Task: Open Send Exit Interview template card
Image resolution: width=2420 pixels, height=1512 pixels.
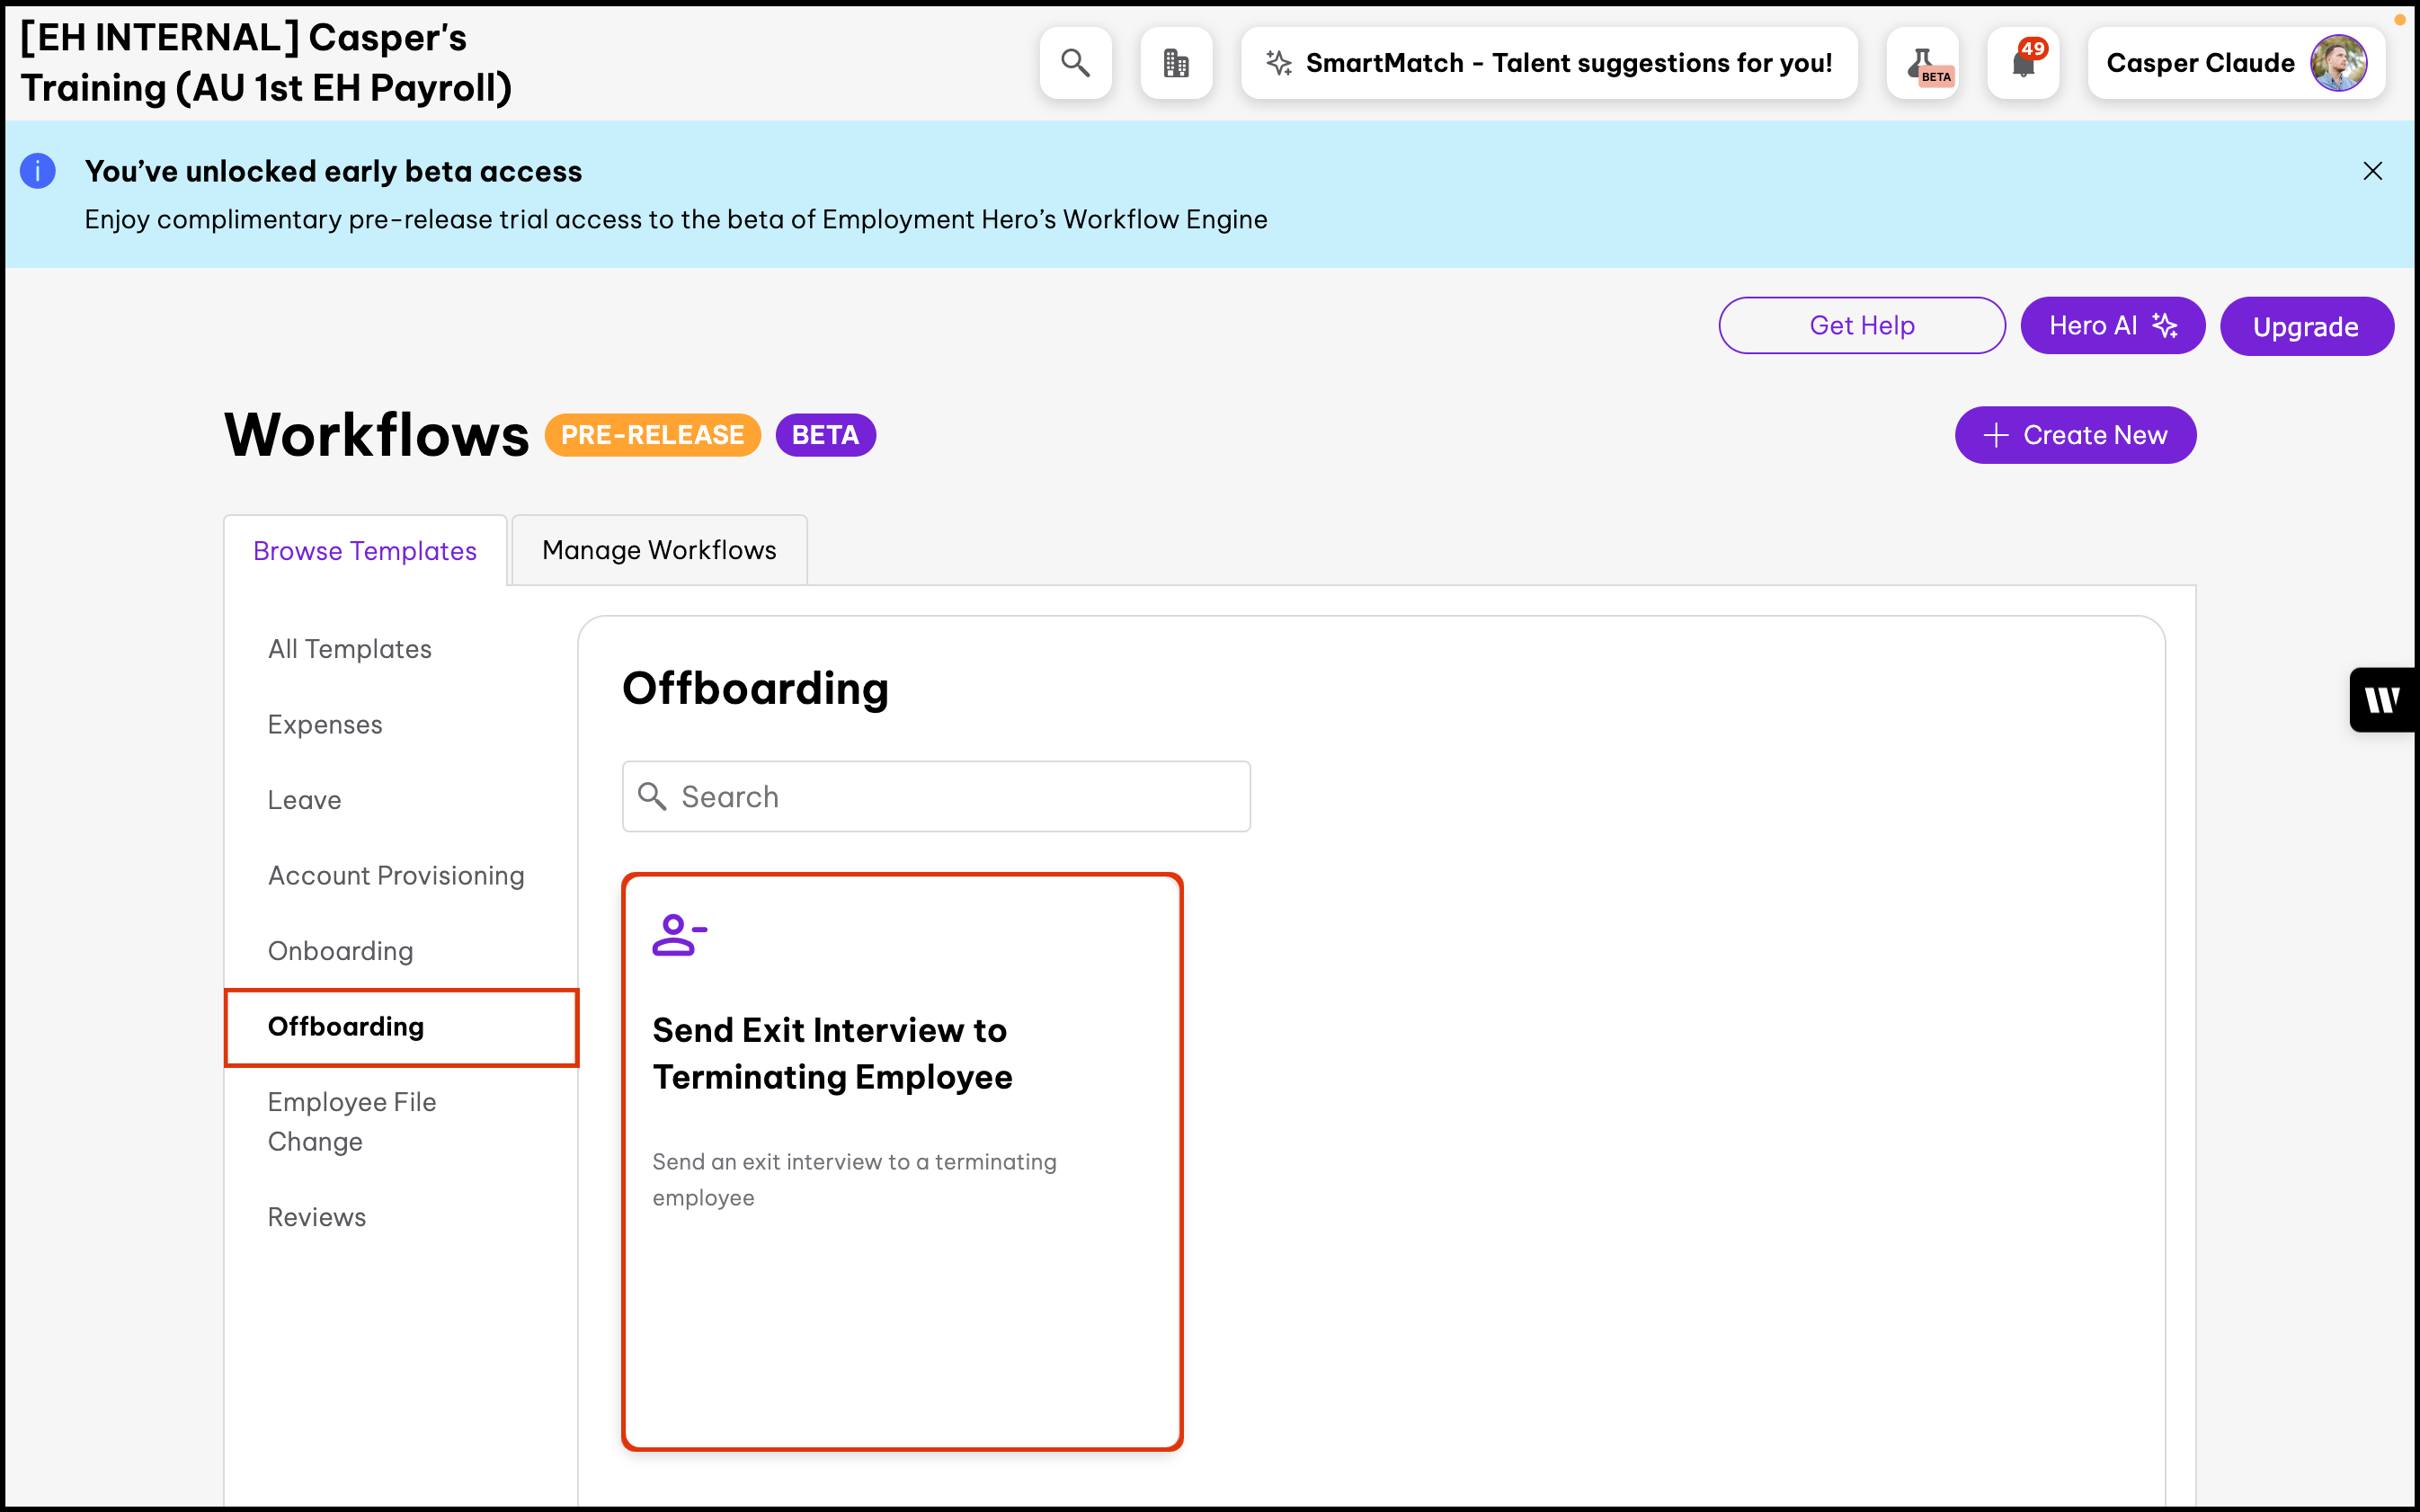Action: click(901, 1160)
